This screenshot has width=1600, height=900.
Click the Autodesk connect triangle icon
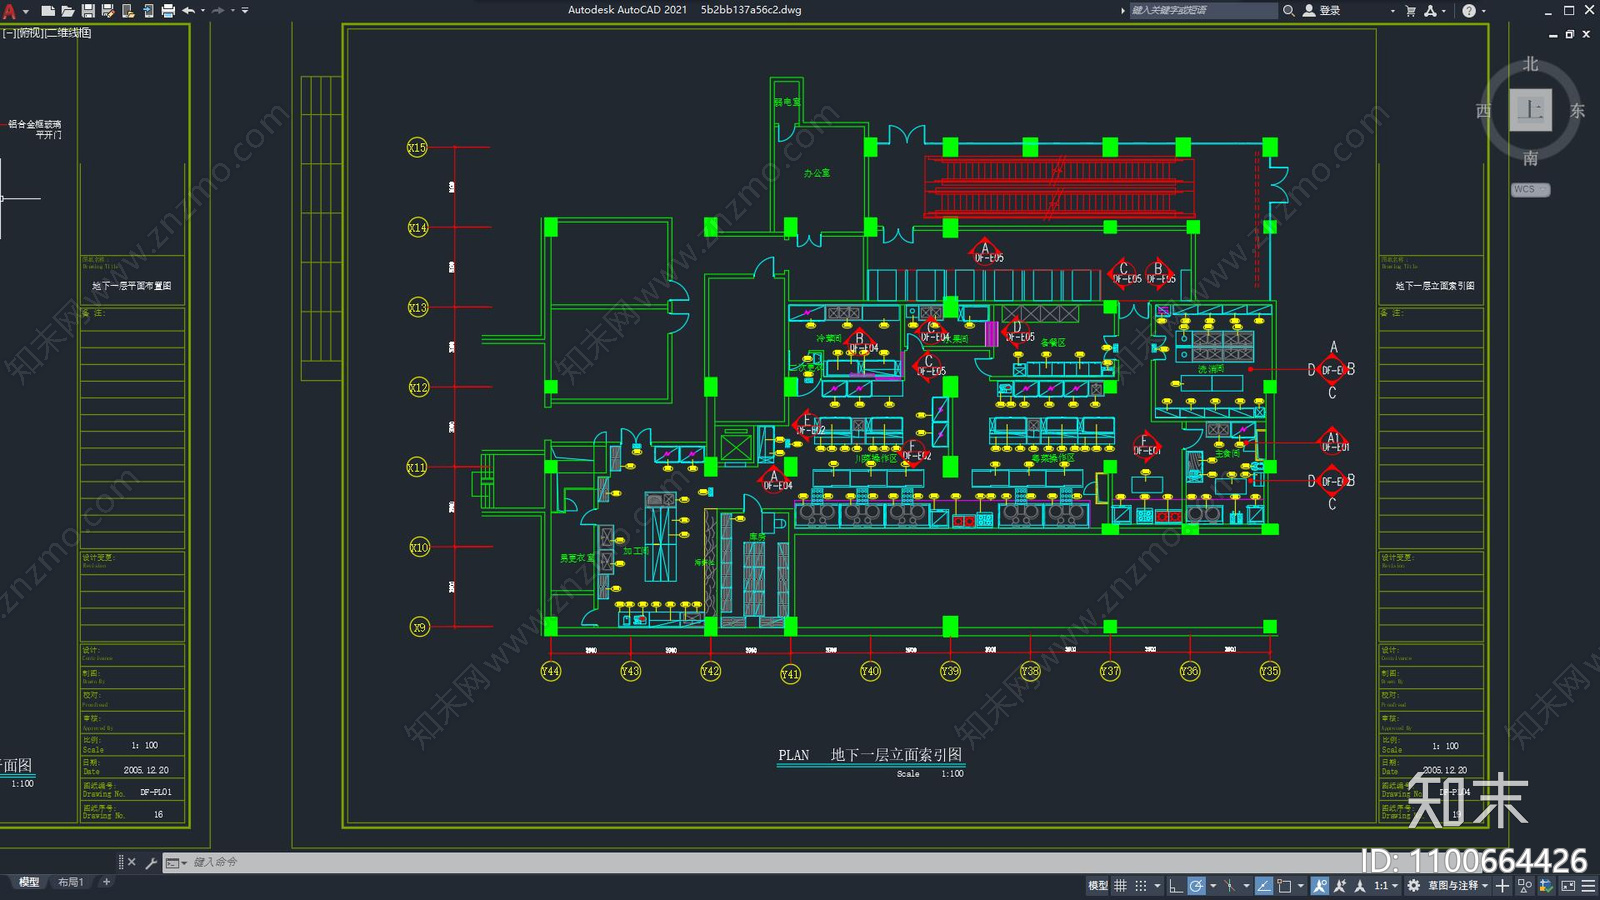point(1430,11)
